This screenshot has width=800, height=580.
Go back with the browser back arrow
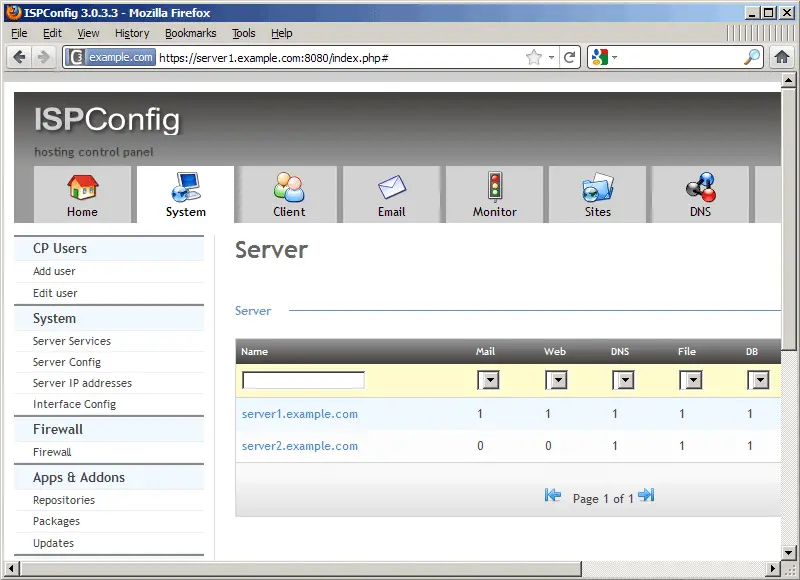pyautogui.click(x=19, y=57)
